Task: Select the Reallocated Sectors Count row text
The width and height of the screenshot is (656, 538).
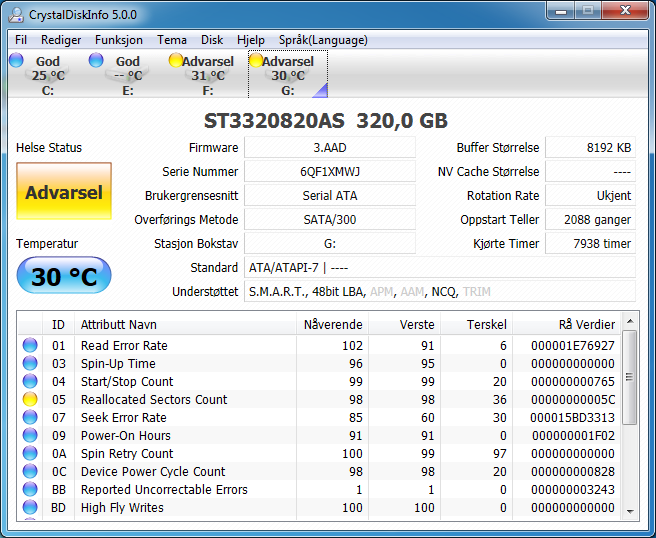Action: (154, 399)
